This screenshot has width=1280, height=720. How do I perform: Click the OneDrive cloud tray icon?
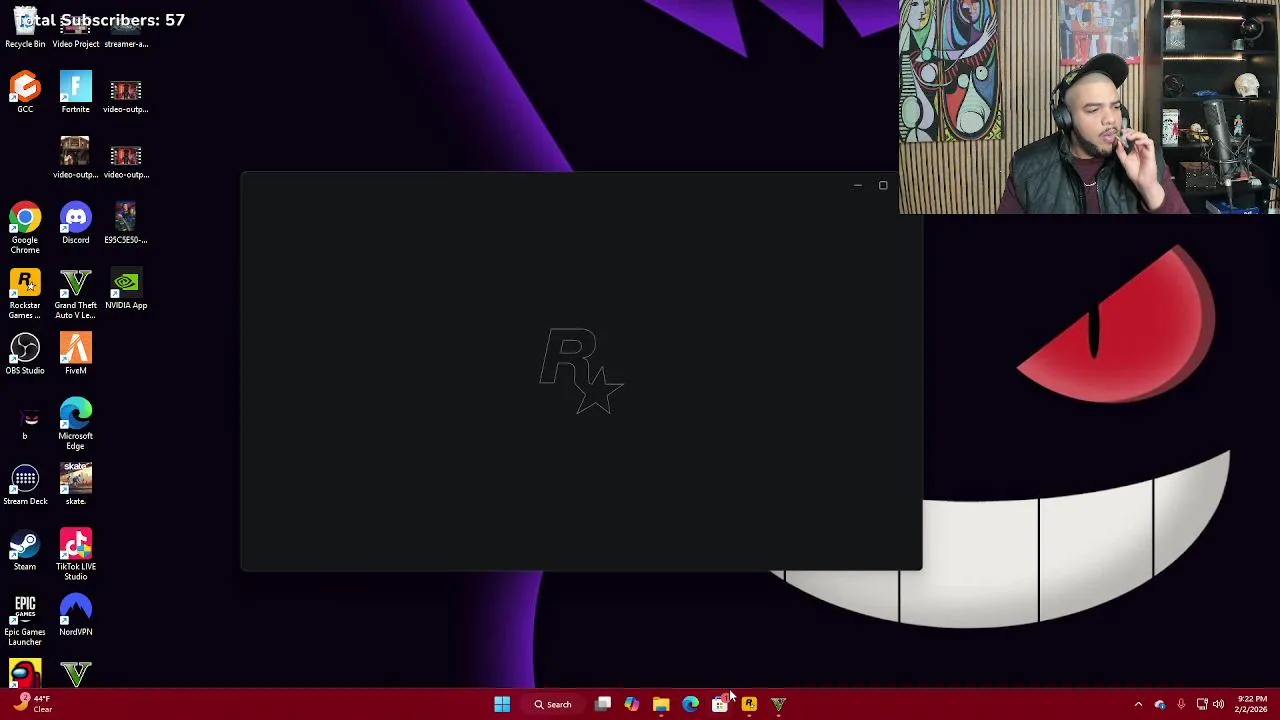pos(1160,704)
